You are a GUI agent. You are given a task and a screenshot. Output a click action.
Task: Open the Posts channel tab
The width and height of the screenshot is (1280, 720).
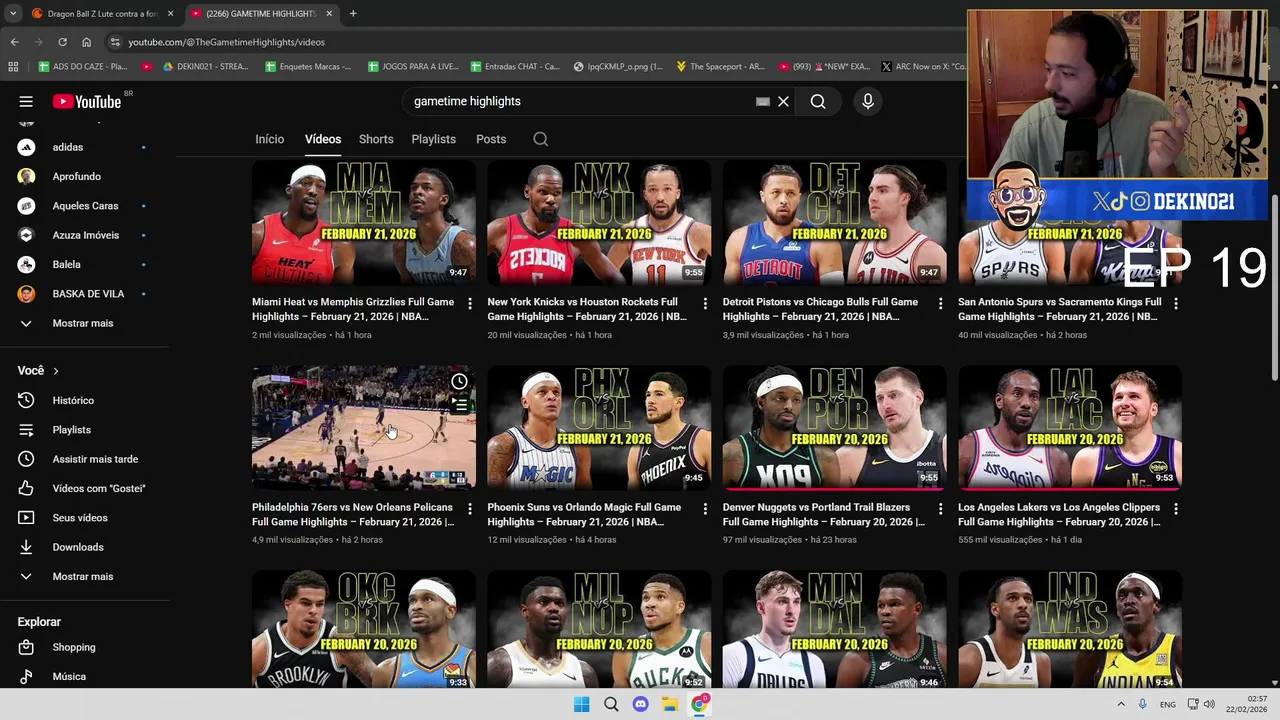(491, 139)
